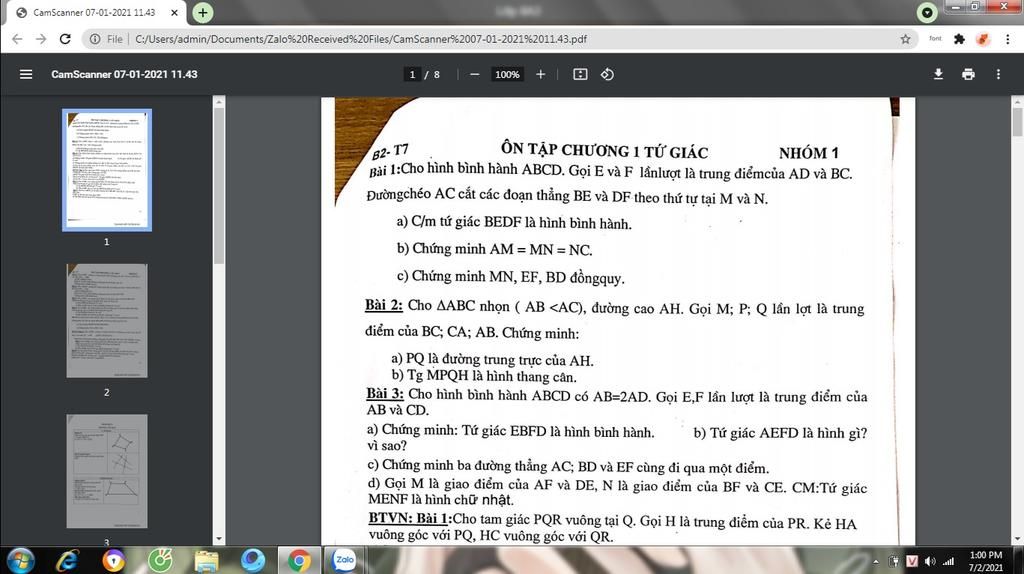Click the thumbnail panel scrollbar
Viewport: 1024px width, 574px height.
(x=219, y=186)
